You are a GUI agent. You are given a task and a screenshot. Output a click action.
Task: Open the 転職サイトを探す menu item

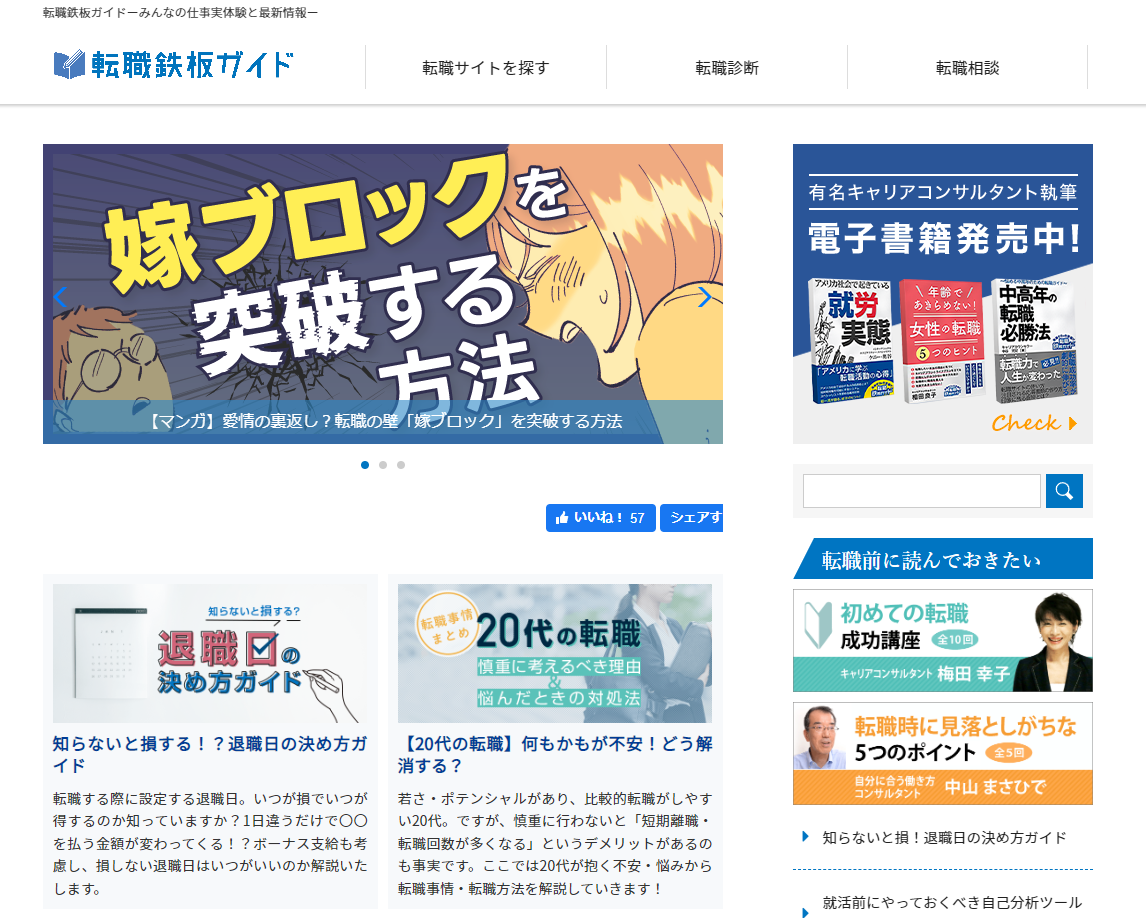[486, 67]
